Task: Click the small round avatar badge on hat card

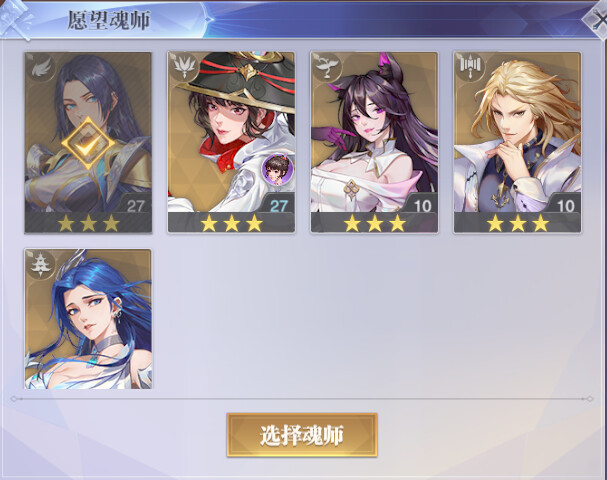Action: (x=278, y=169)
